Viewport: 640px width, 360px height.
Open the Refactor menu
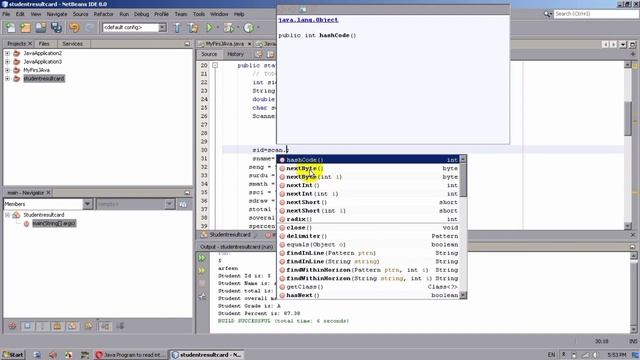(x=104, y=14)
